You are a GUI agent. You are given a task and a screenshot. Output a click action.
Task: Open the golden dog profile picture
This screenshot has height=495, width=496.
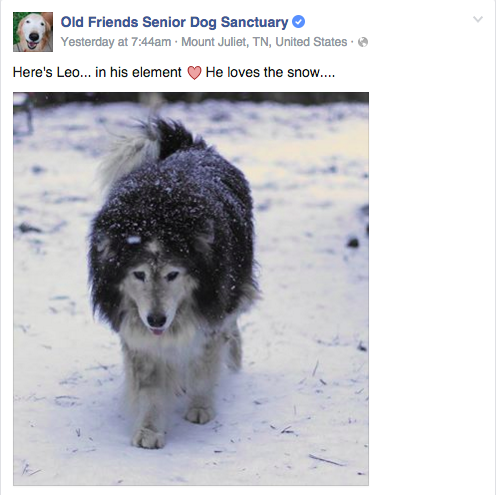click(33, 32)
